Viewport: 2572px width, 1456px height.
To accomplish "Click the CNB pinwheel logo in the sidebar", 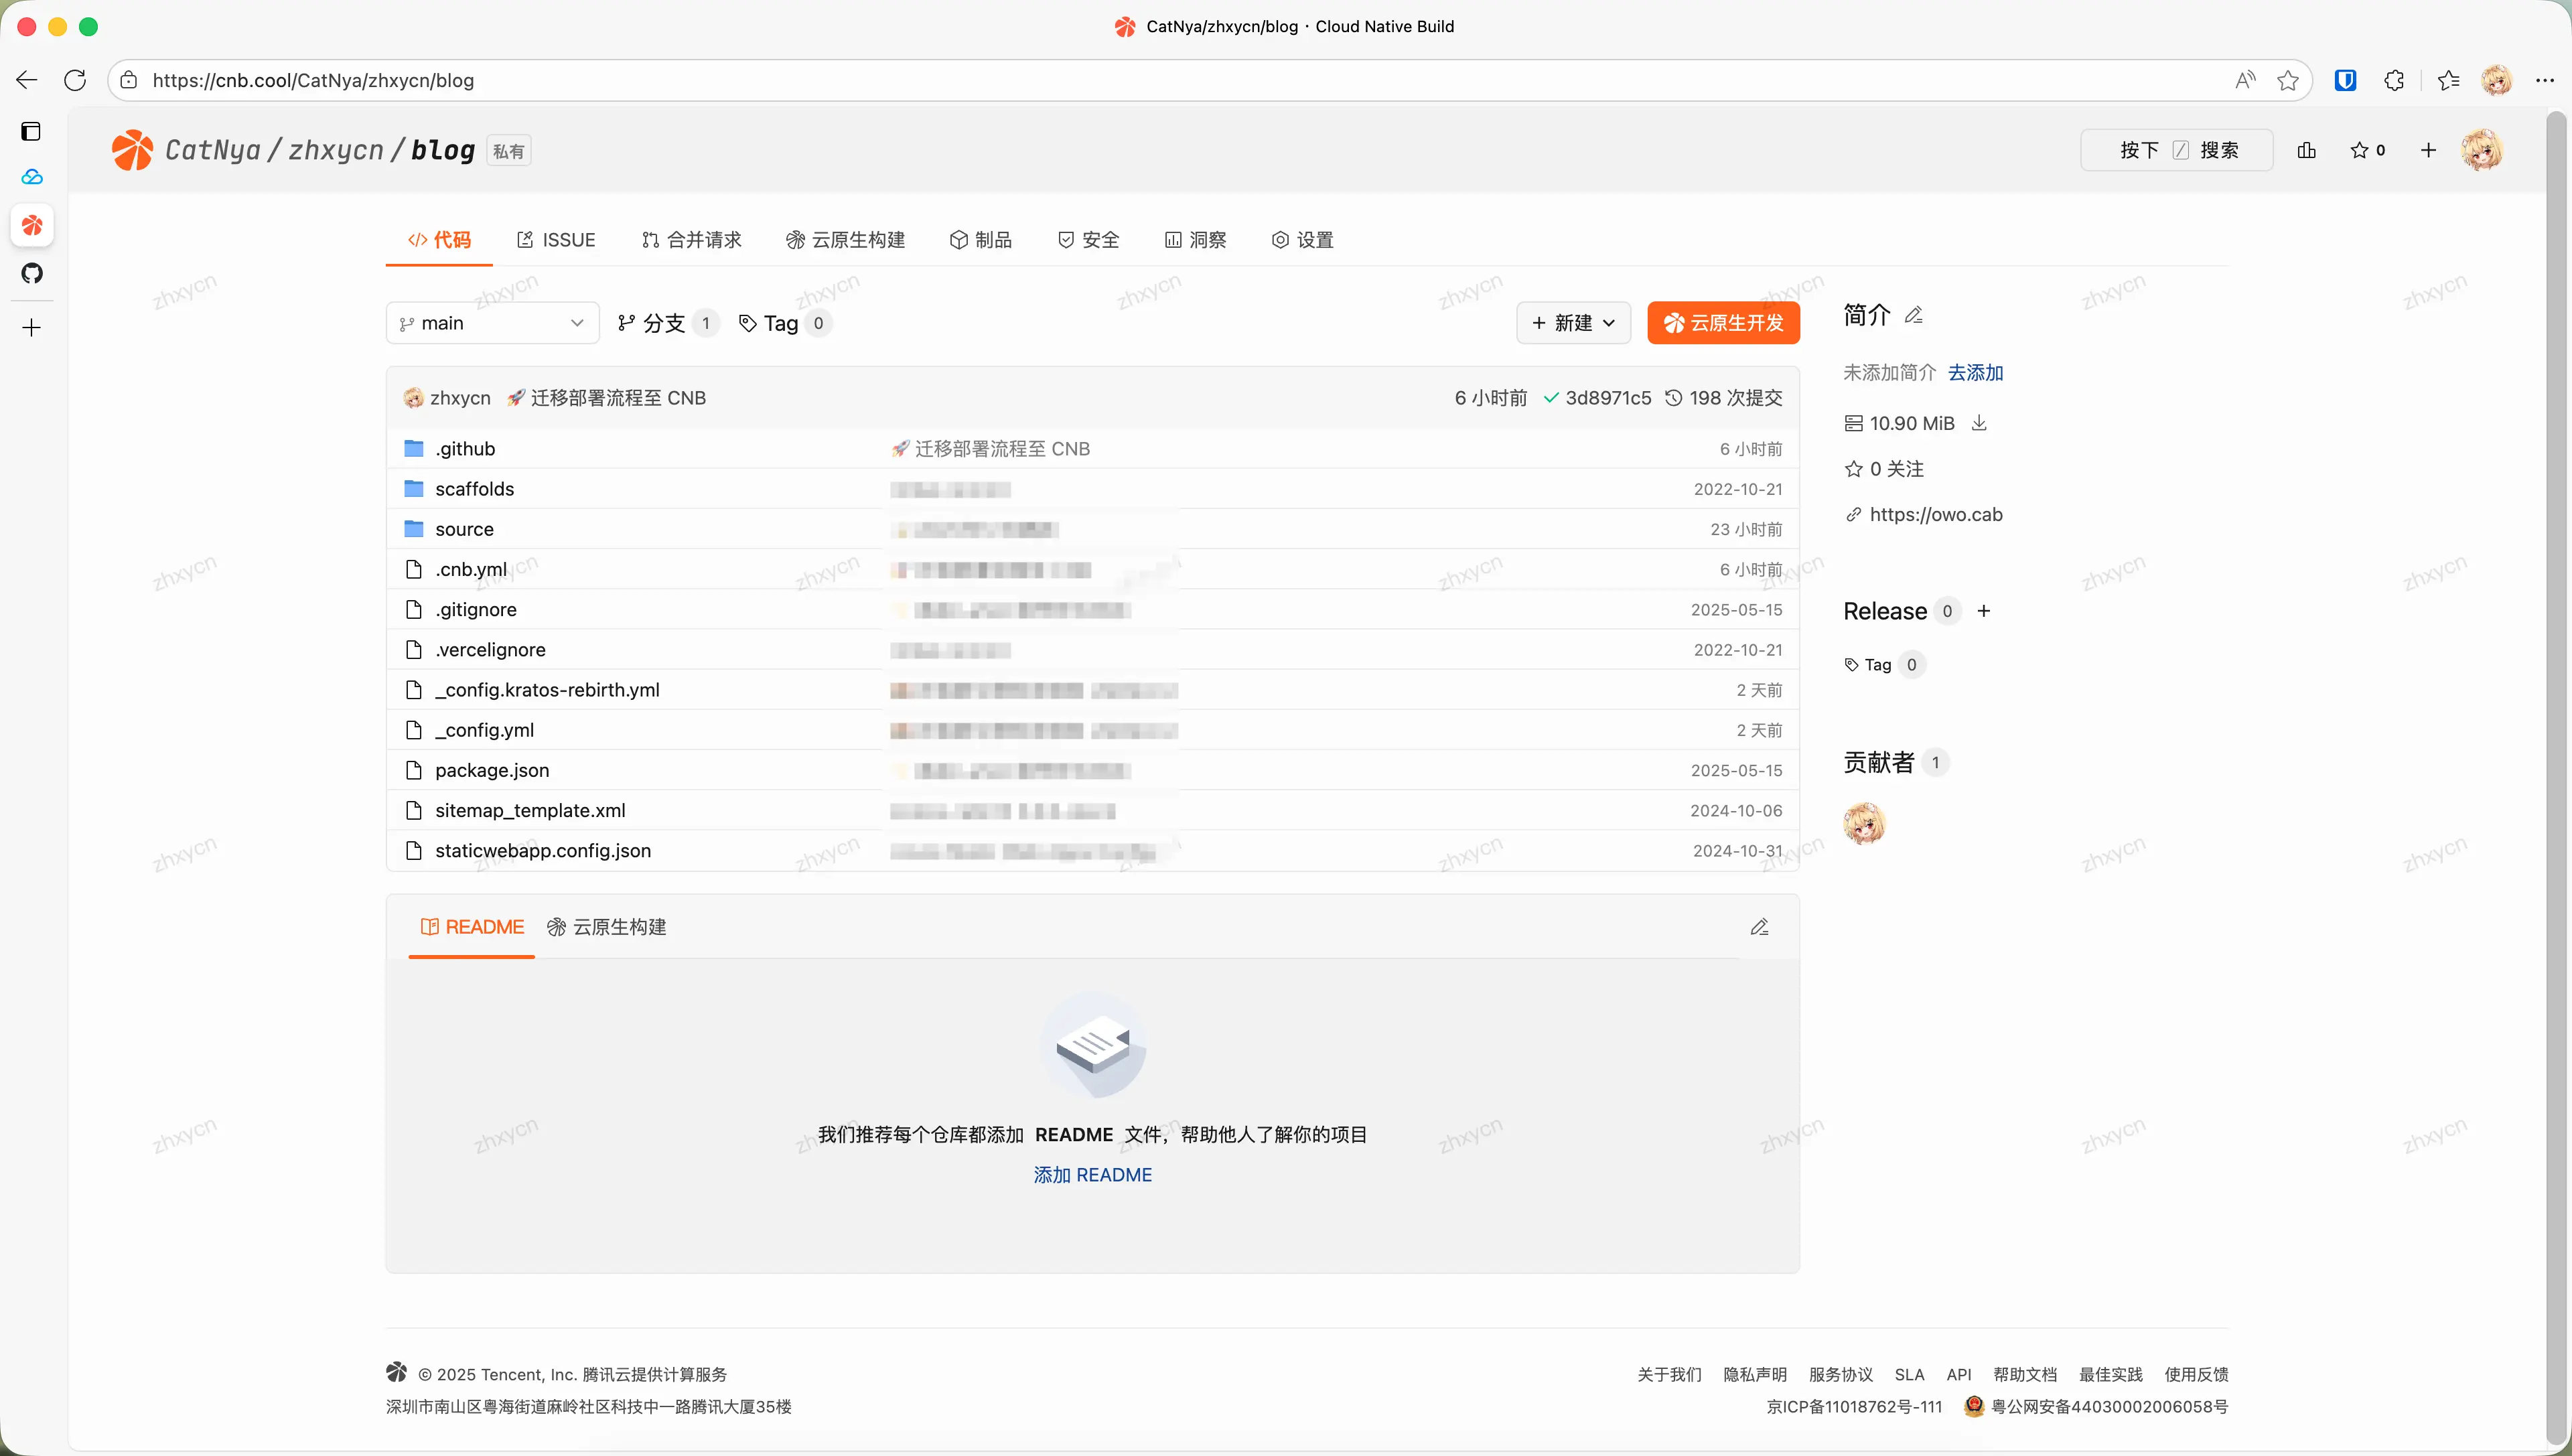I will [x=33, y=225].
